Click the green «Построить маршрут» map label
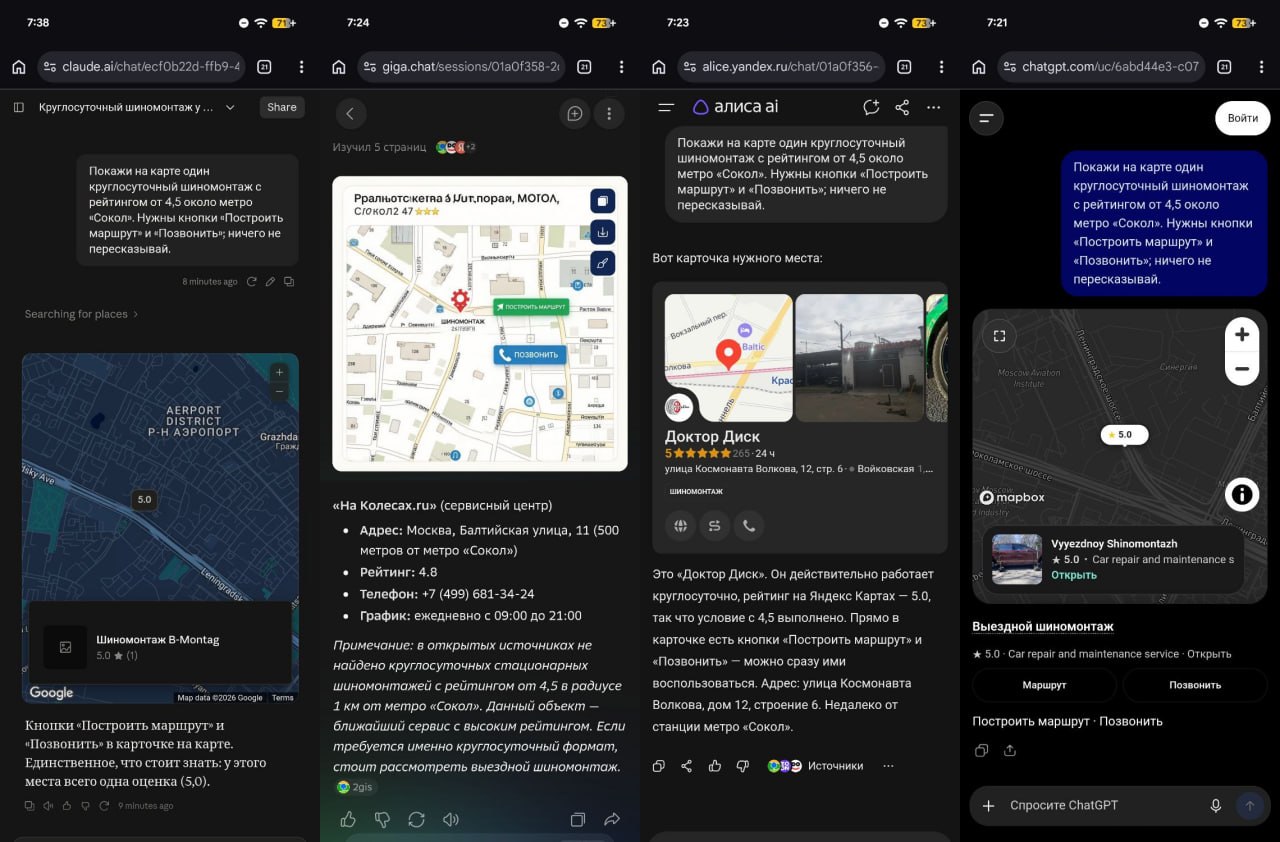 (531, 307)
